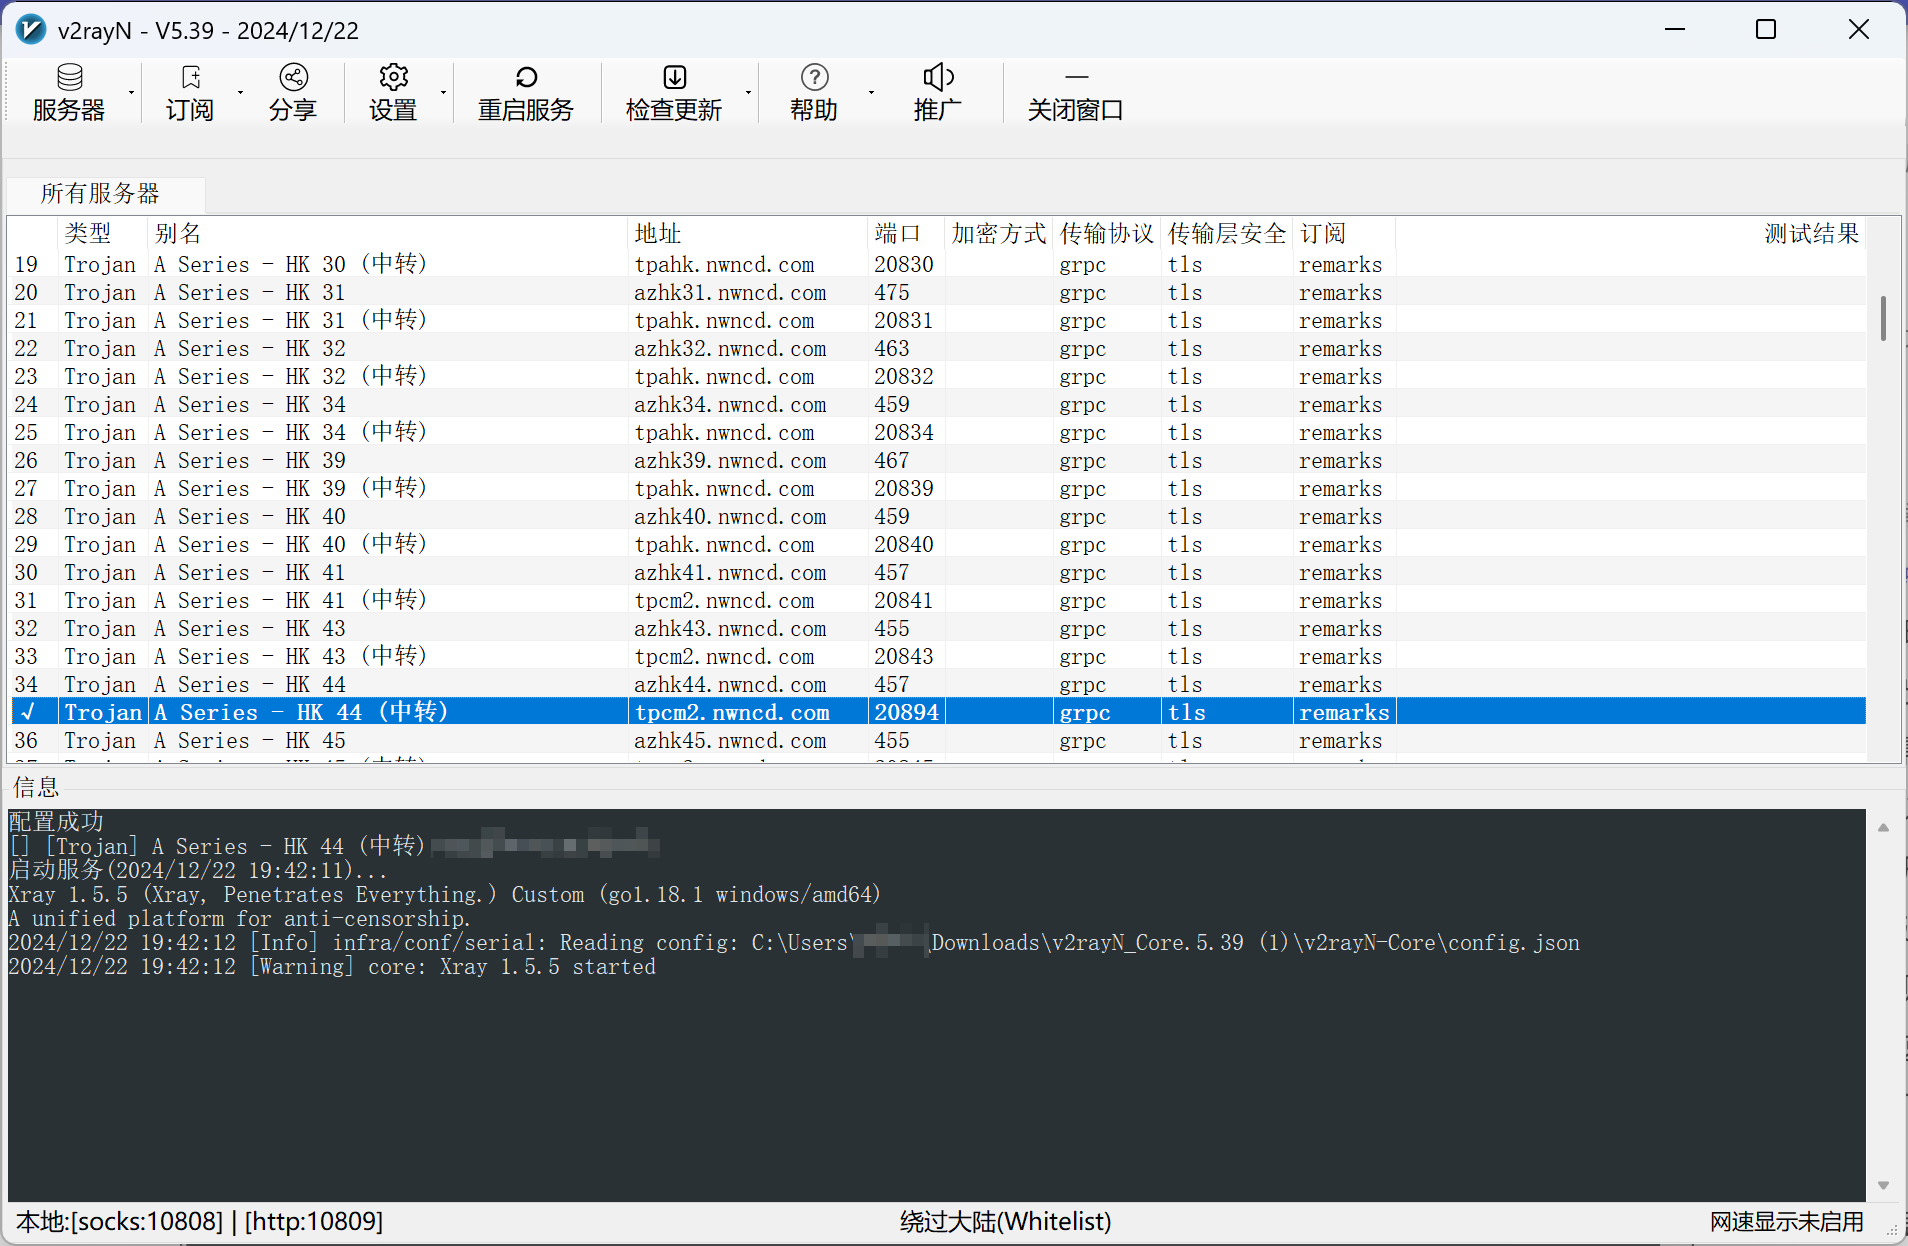Select server row azhk41.nwncd.com
The height and width of the screenshot is (1246, 1908).
pos(937,572)
